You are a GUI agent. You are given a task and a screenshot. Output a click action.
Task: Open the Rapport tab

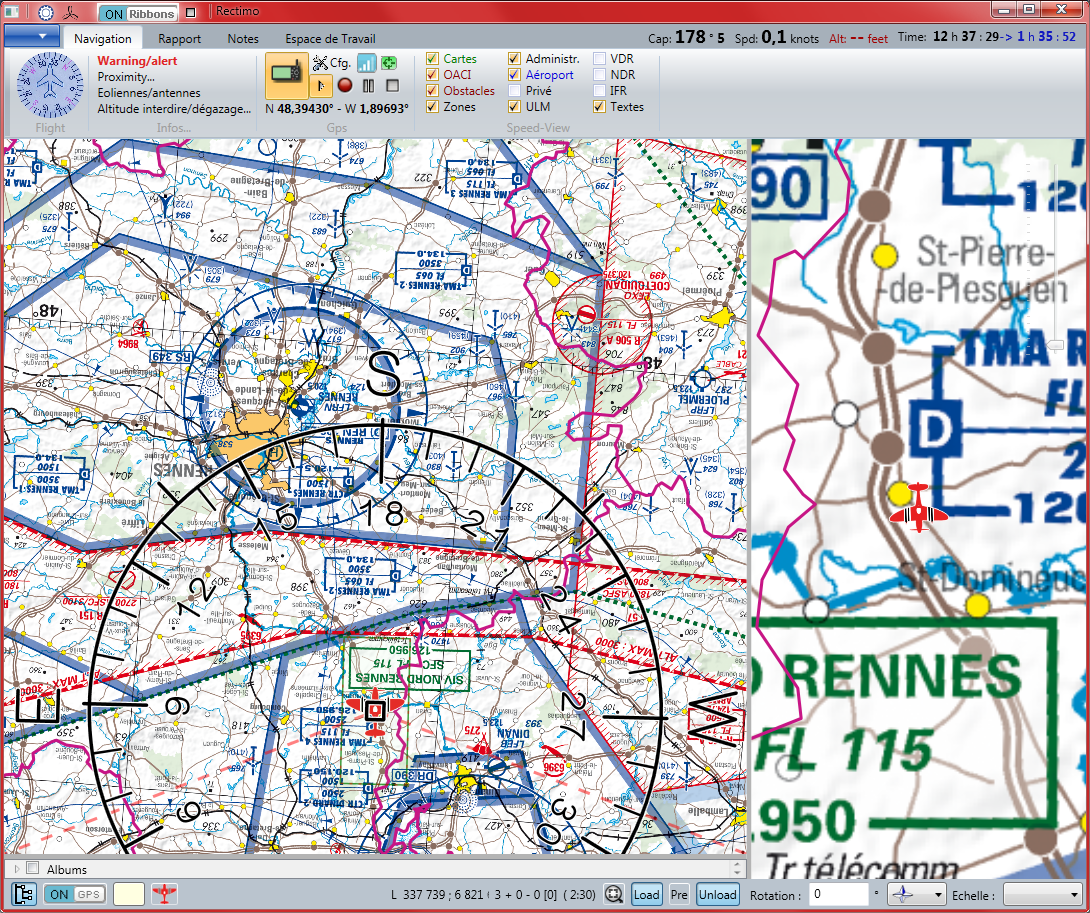(x=179, y=39)
